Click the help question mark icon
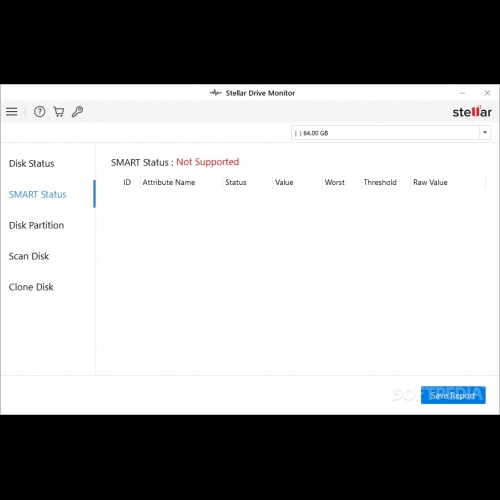Image resolution: width=500 pixels, height=500 pixels. click(40, 112)
